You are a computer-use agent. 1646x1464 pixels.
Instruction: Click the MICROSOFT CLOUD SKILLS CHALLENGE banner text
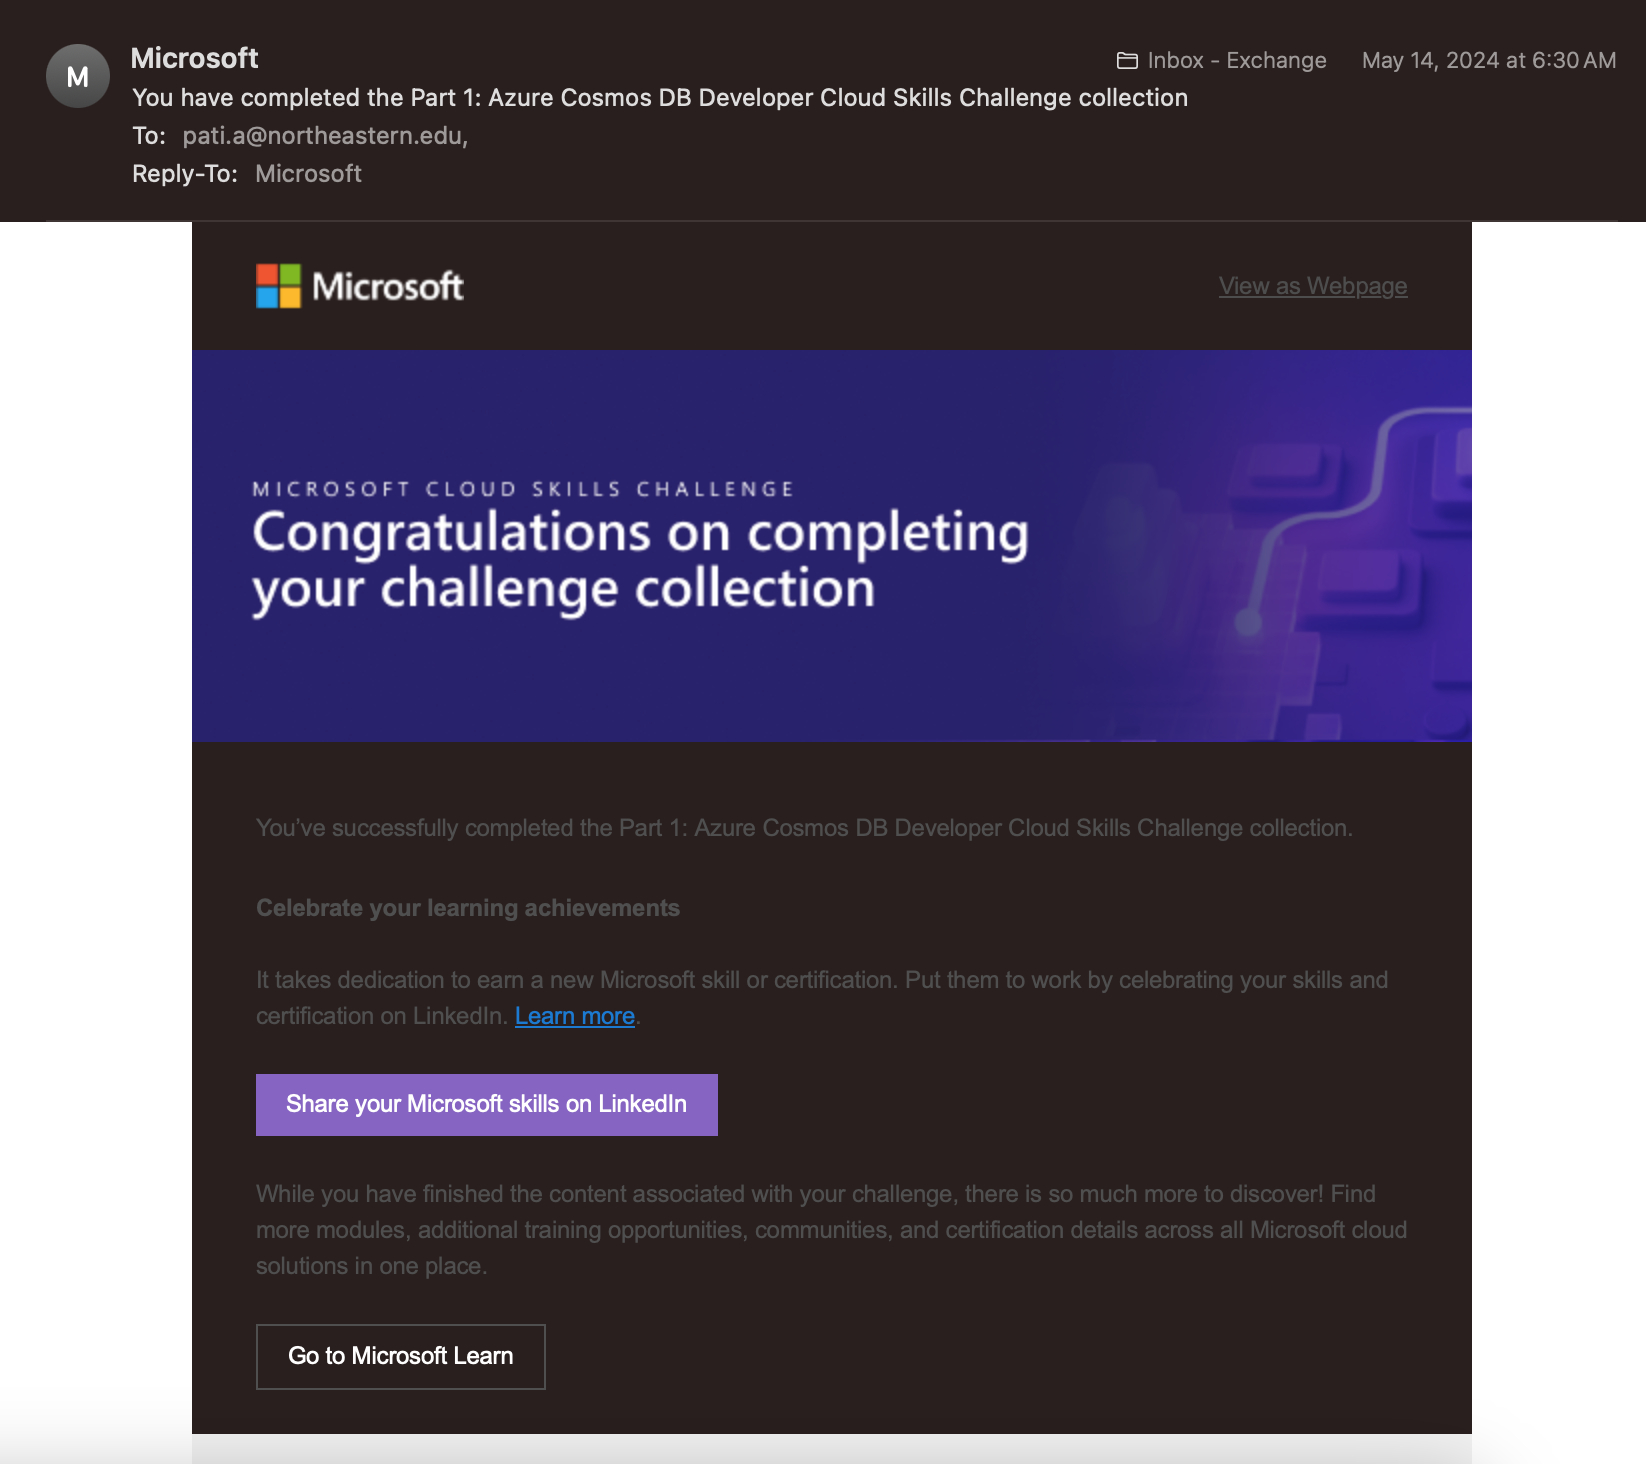(x=523, y=489)
